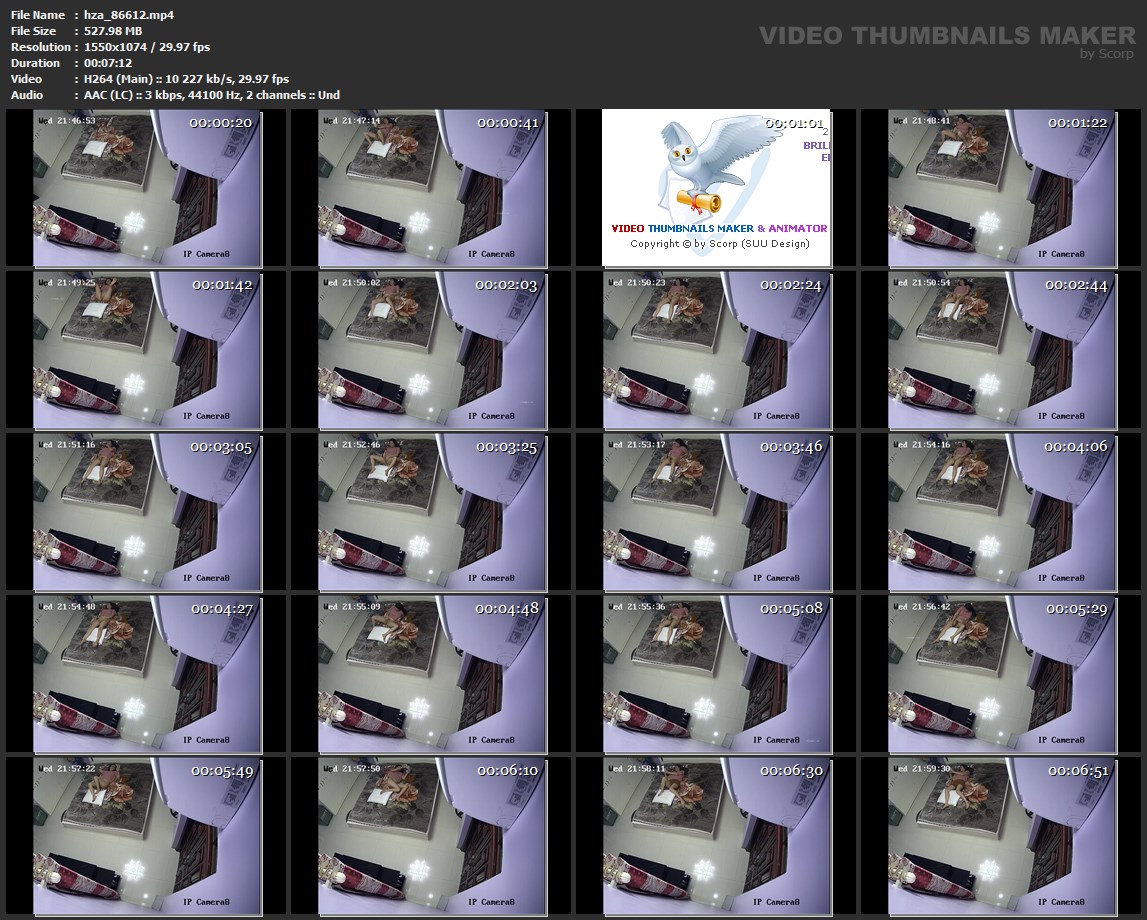Select the frame with time 00:04:48
The width and height of the screenshot is (1147, 920).
(x=432, y=674)
